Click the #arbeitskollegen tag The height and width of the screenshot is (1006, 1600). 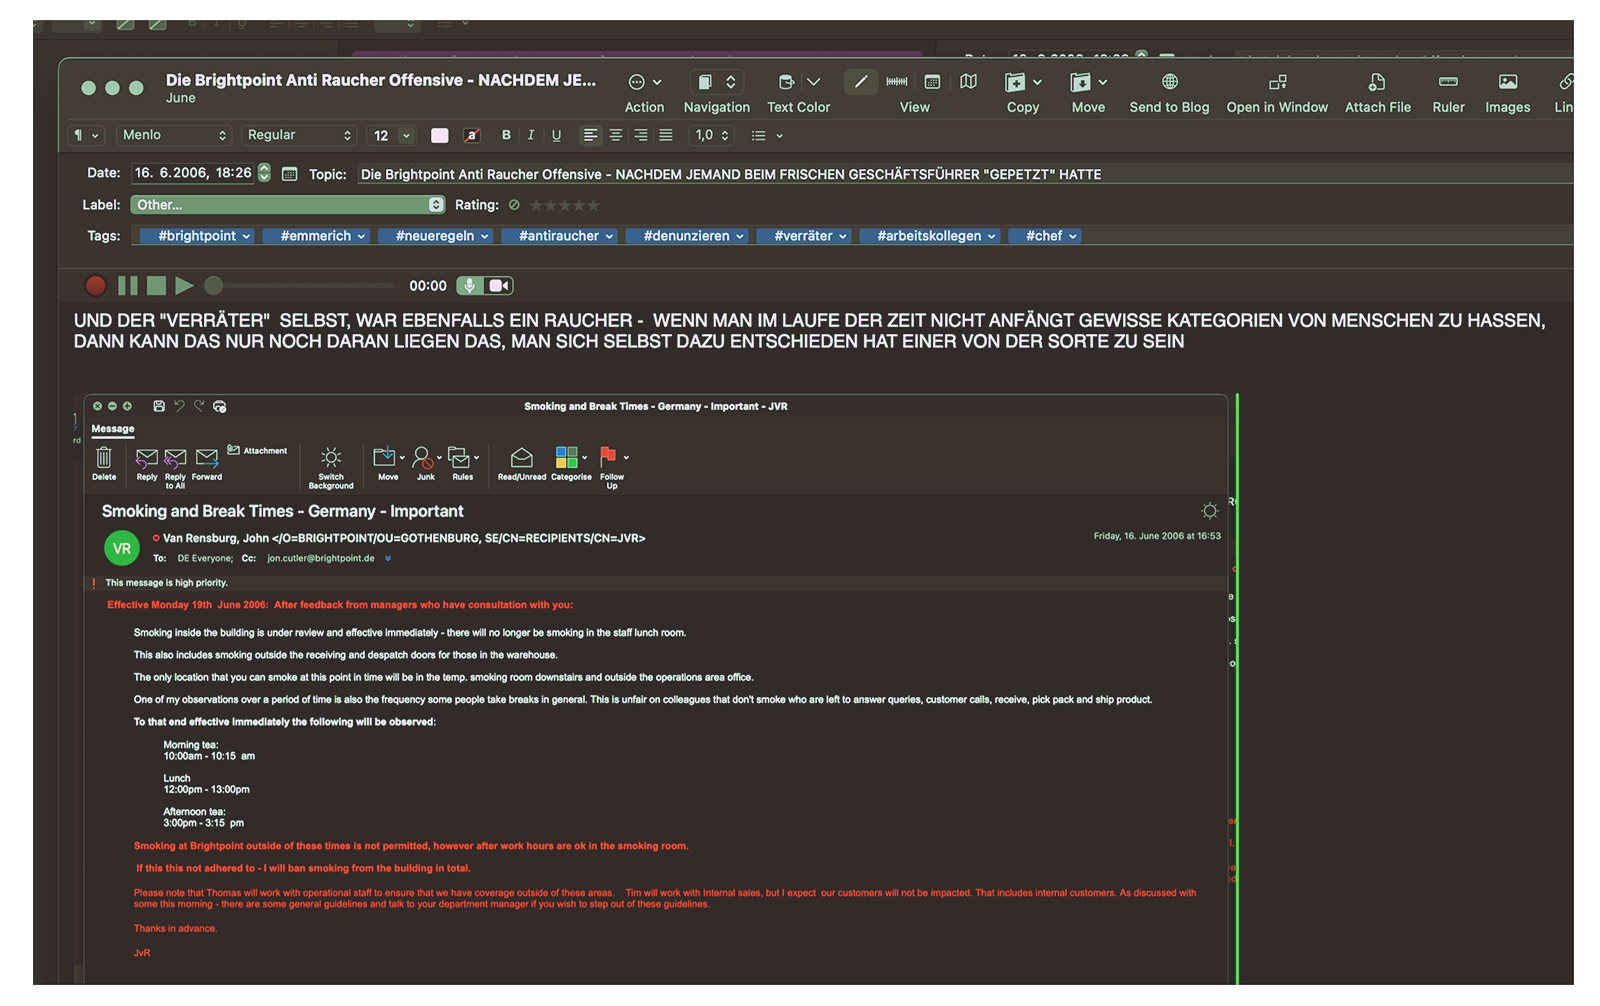pyautogui.click(x=929, y=236)
